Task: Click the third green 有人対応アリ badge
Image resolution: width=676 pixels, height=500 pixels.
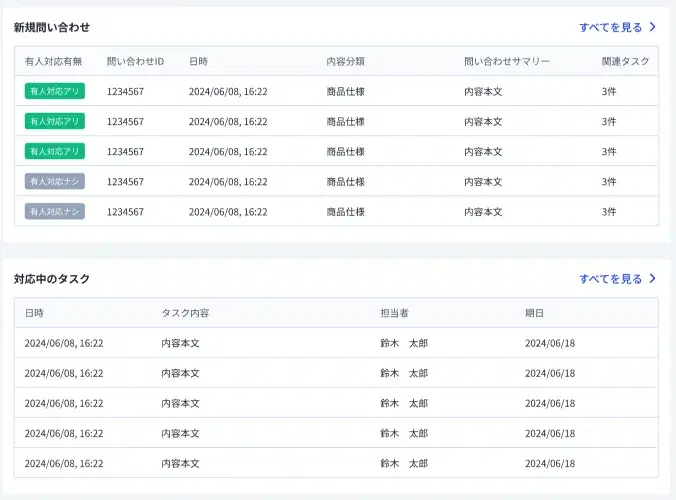Action: point(55,151)
